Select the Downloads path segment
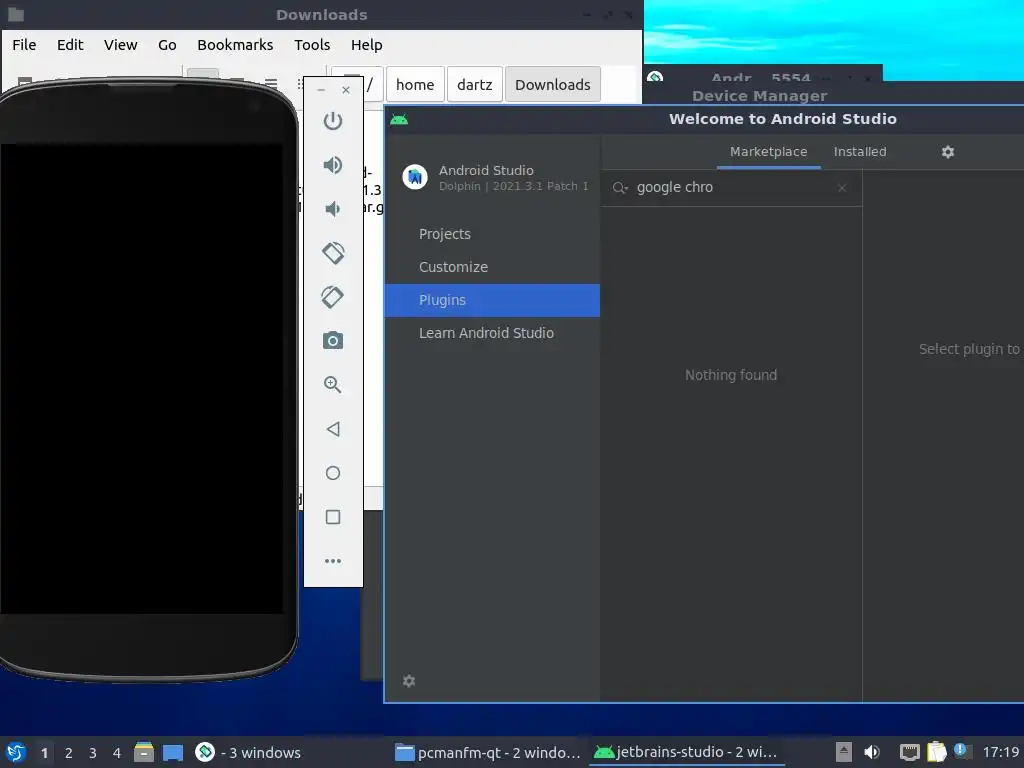Image resolution: width=1024 pixels, height=768 pixels. tap(552, 85)
